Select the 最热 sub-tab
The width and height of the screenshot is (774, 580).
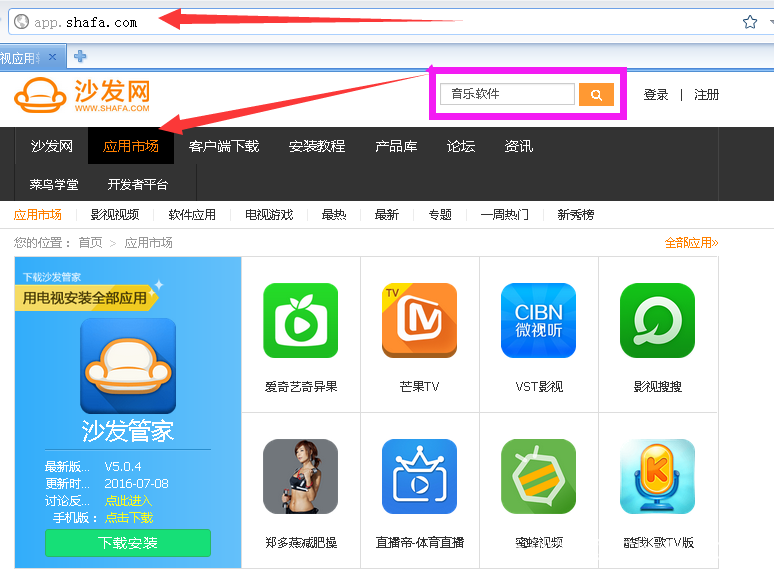[x=334, y=215]
